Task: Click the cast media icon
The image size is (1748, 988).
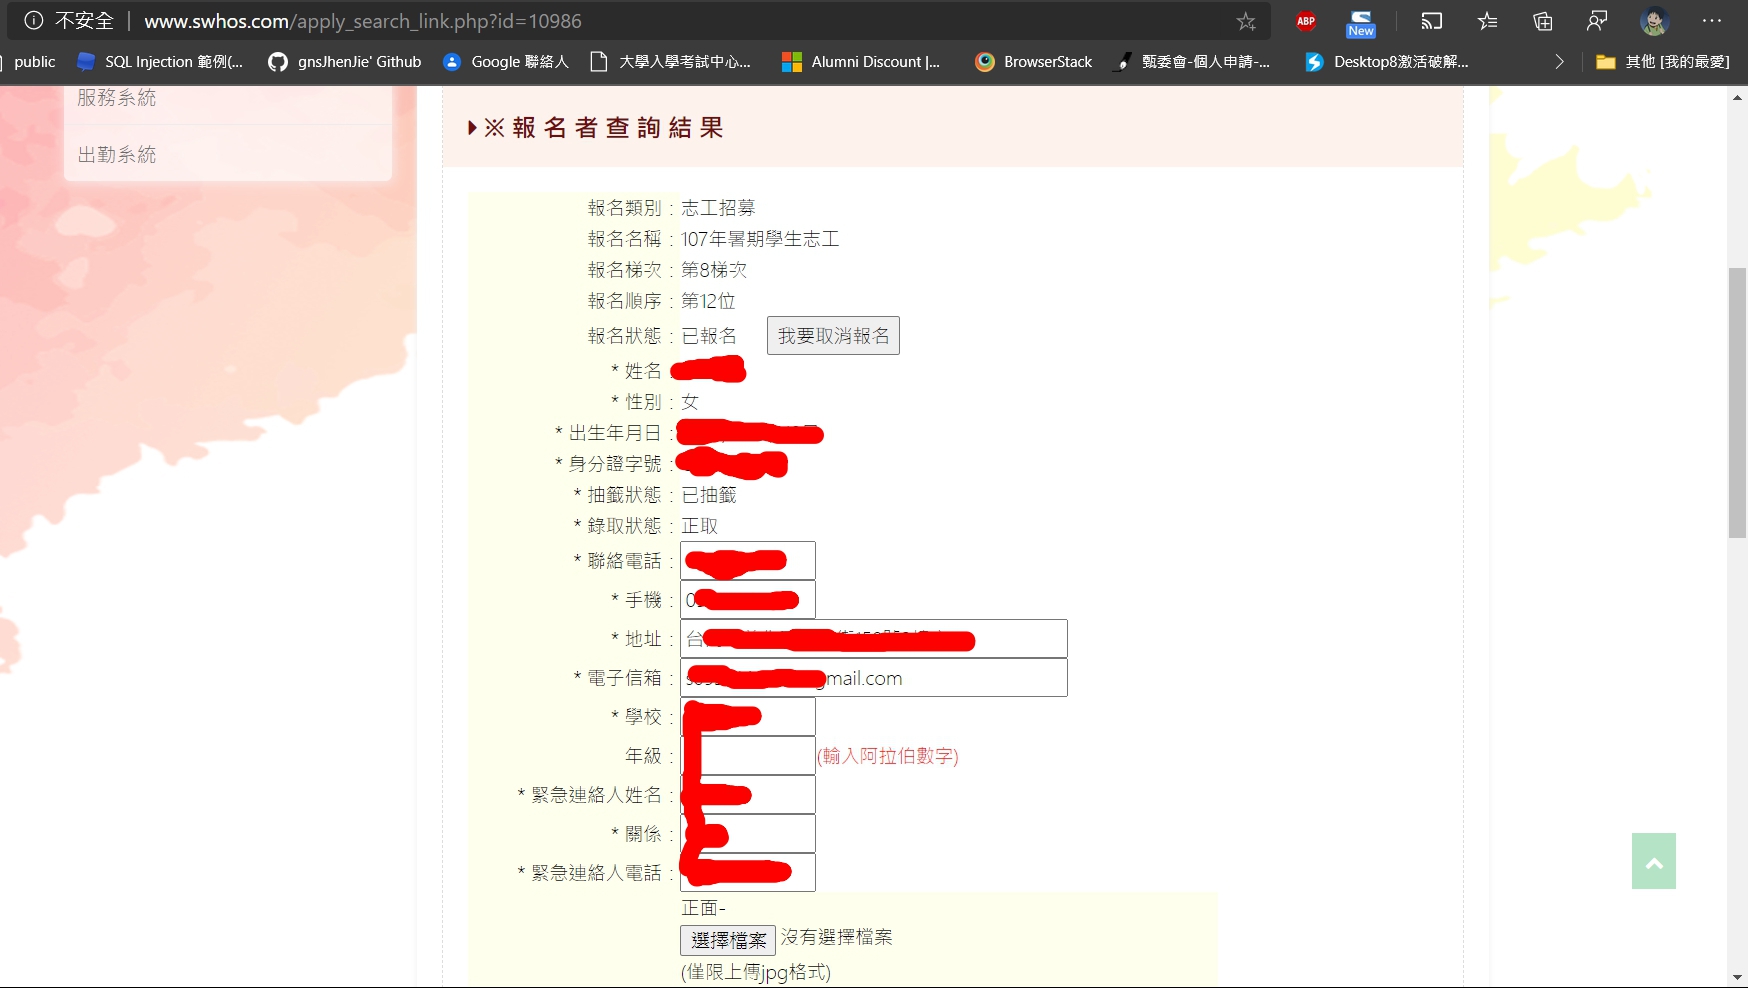Action: pyautogui.click(x=1432, y=21)
